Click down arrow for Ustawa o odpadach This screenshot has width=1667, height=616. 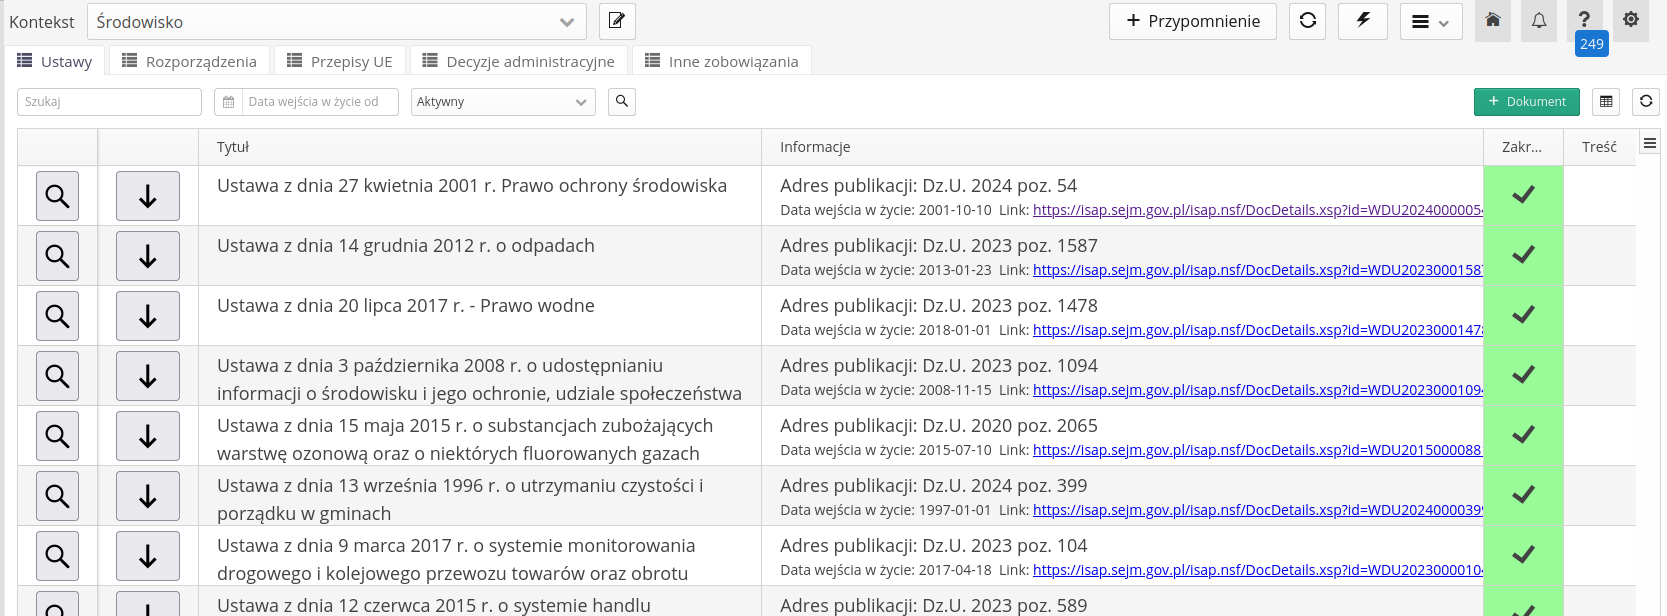tap(148, 256)
